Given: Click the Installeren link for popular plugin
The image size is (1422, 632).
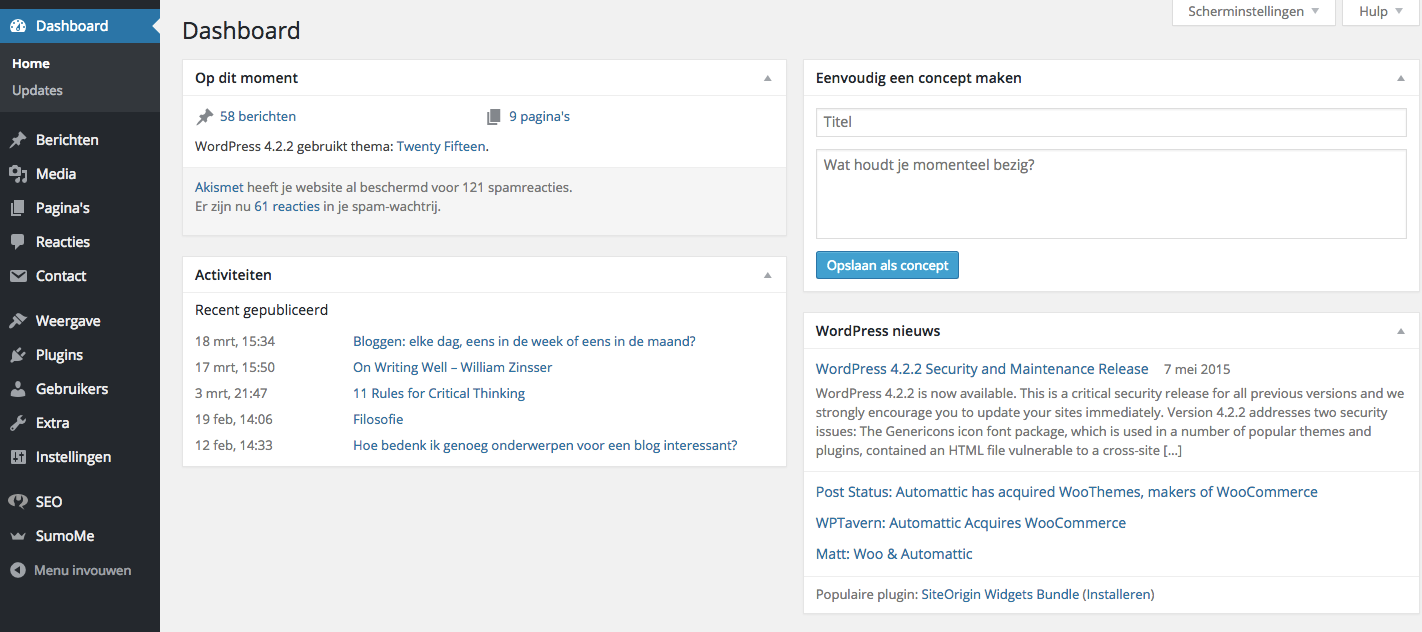Looking at the screenshot, I should click(1119, 594).
